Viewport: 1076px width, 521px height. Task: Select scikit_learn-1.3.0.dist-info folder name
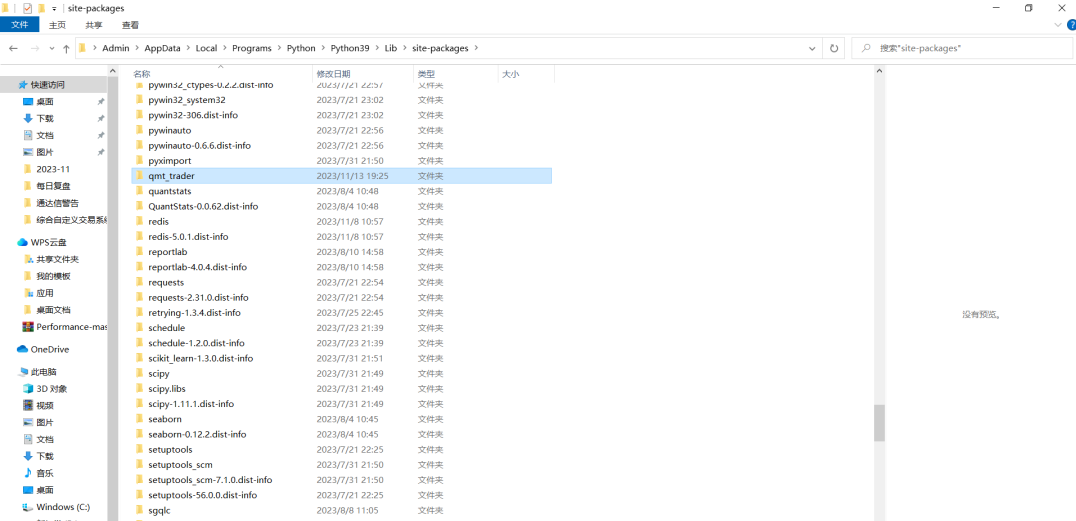pos(200,358)
